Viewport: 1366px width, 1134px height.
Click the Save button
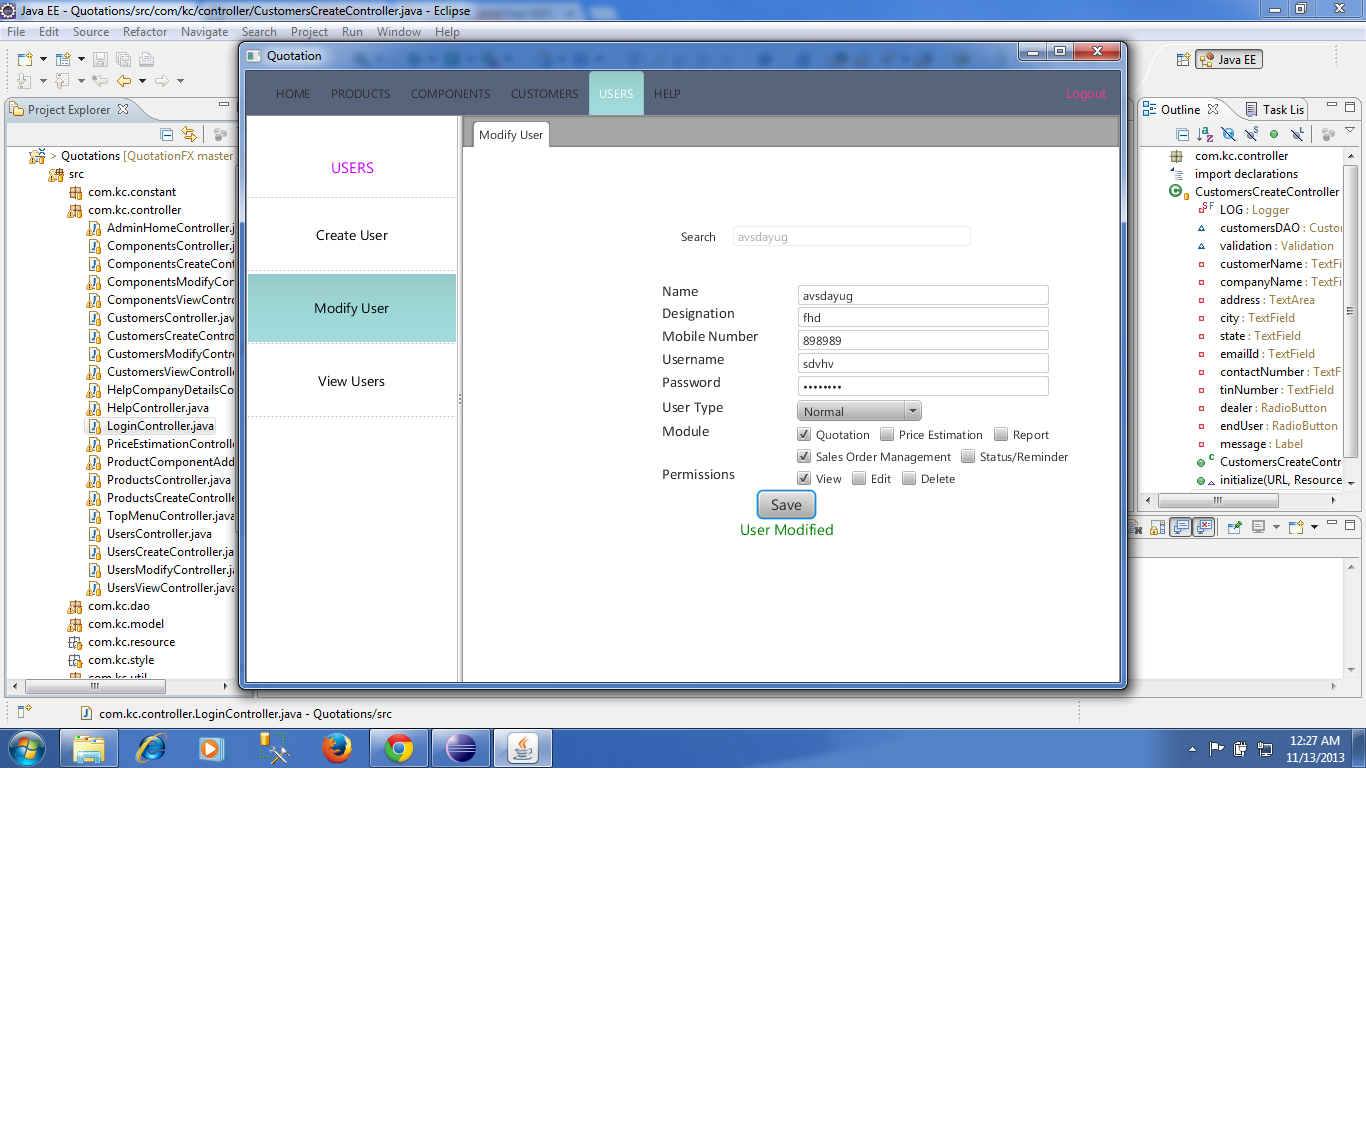pyautogui.click(x=786, y=505)
